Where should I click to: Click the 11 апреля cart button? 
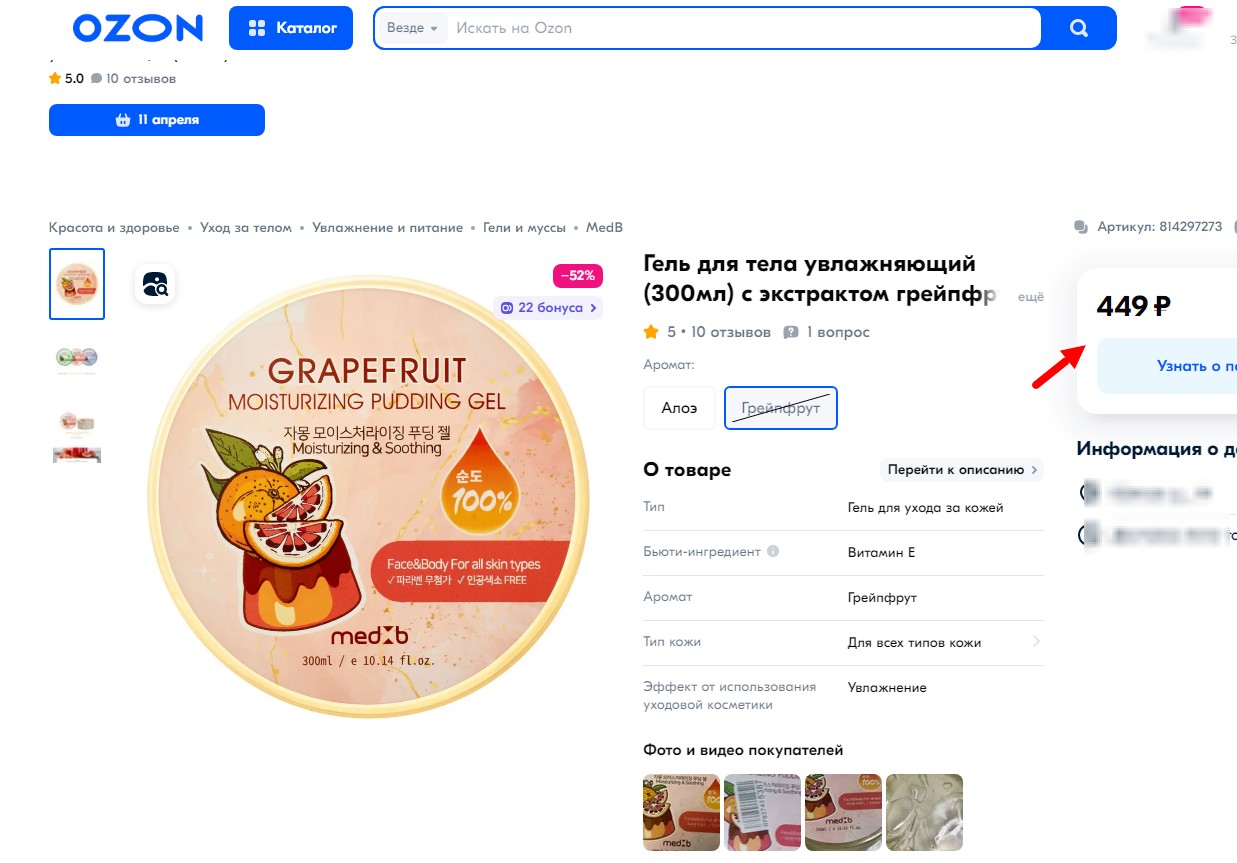tap(157, 120)
